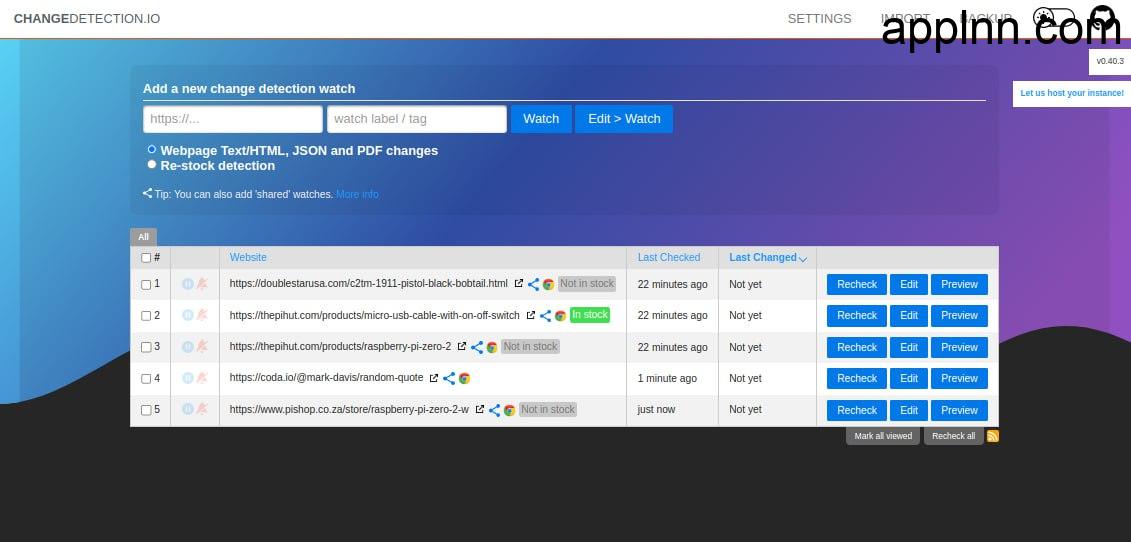
Task: Preview the coda.io random-quote watch
Action: tap(959, 378)
